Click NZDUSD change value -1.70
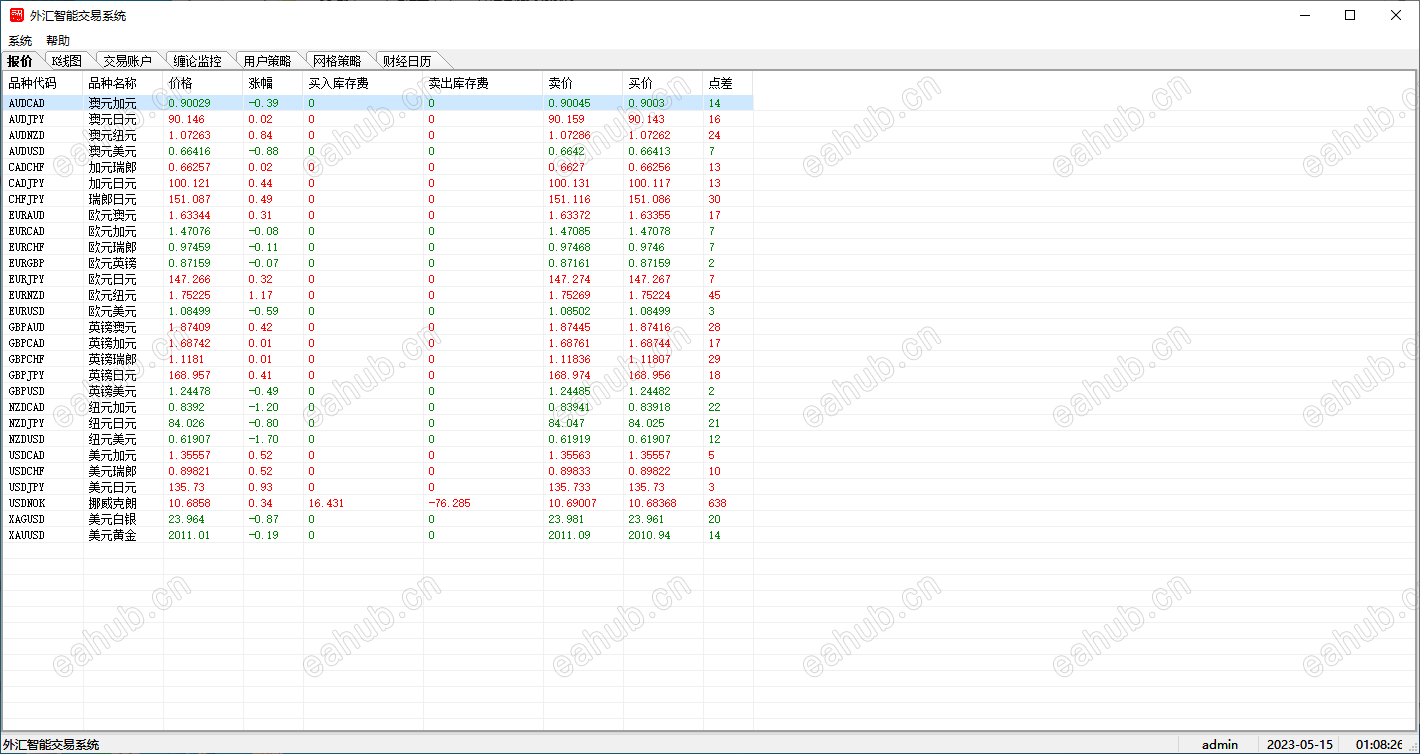Image resolution: width=1420 pixels, height=754 pixels. [264, 439]
